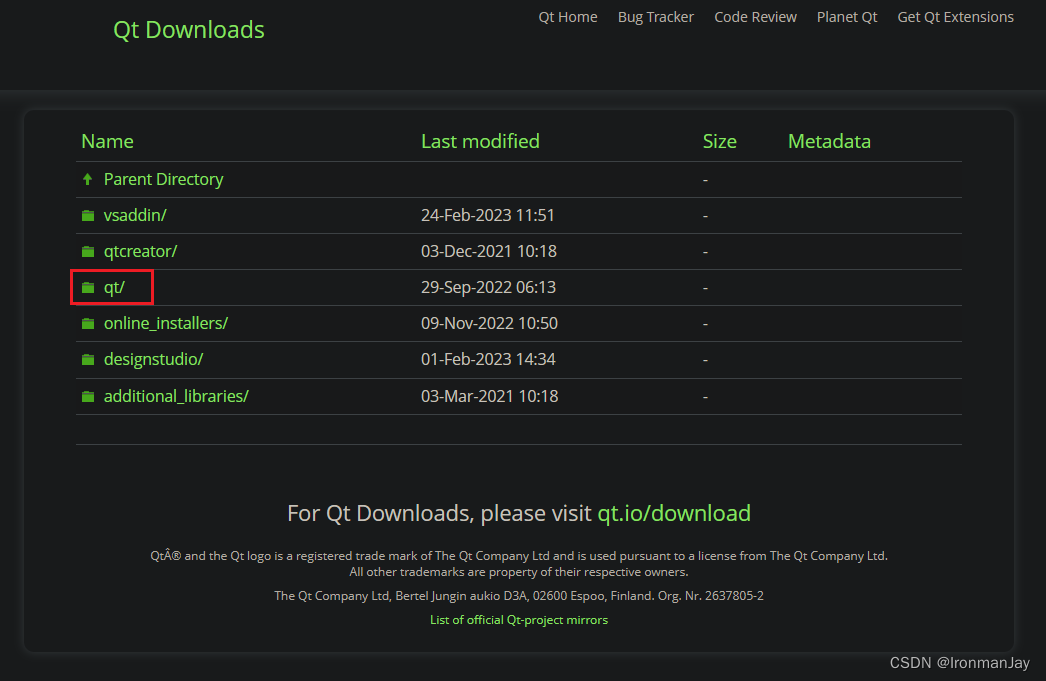Click the folder icon beside additional_libraries/
The image size is (1046, 681).
click(x=88, y=396)
